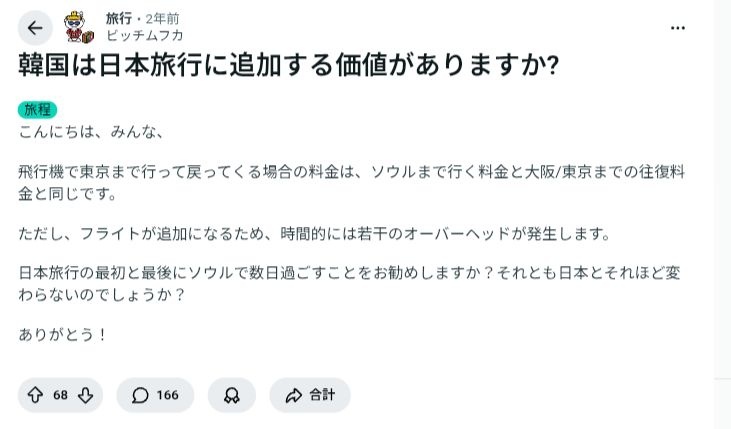
Task: Click the ありがとう！ closing line
Action: click(x=62, y=335)
